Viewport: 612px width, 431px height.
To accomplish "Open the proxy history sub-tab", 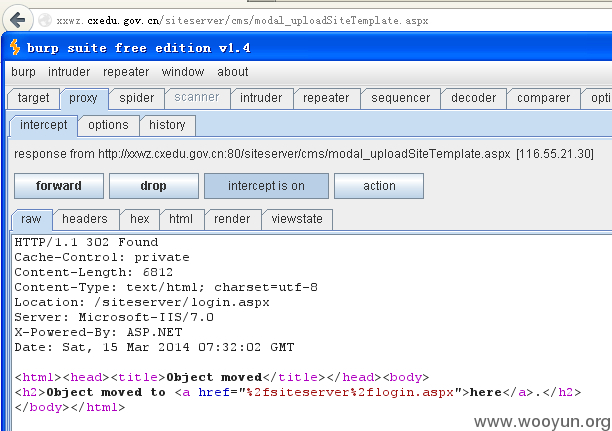I will click(167, 125).
